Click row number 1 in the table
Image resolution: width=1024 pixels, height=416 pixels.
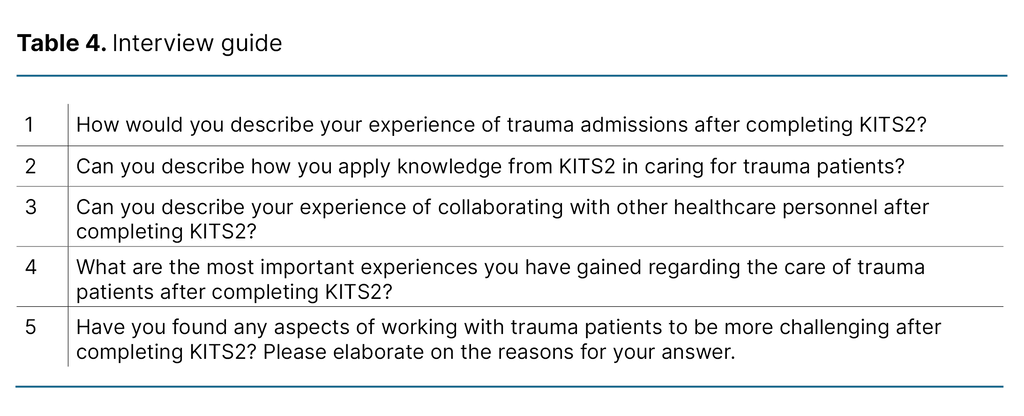pyautogui.click(x=29, y=125)
